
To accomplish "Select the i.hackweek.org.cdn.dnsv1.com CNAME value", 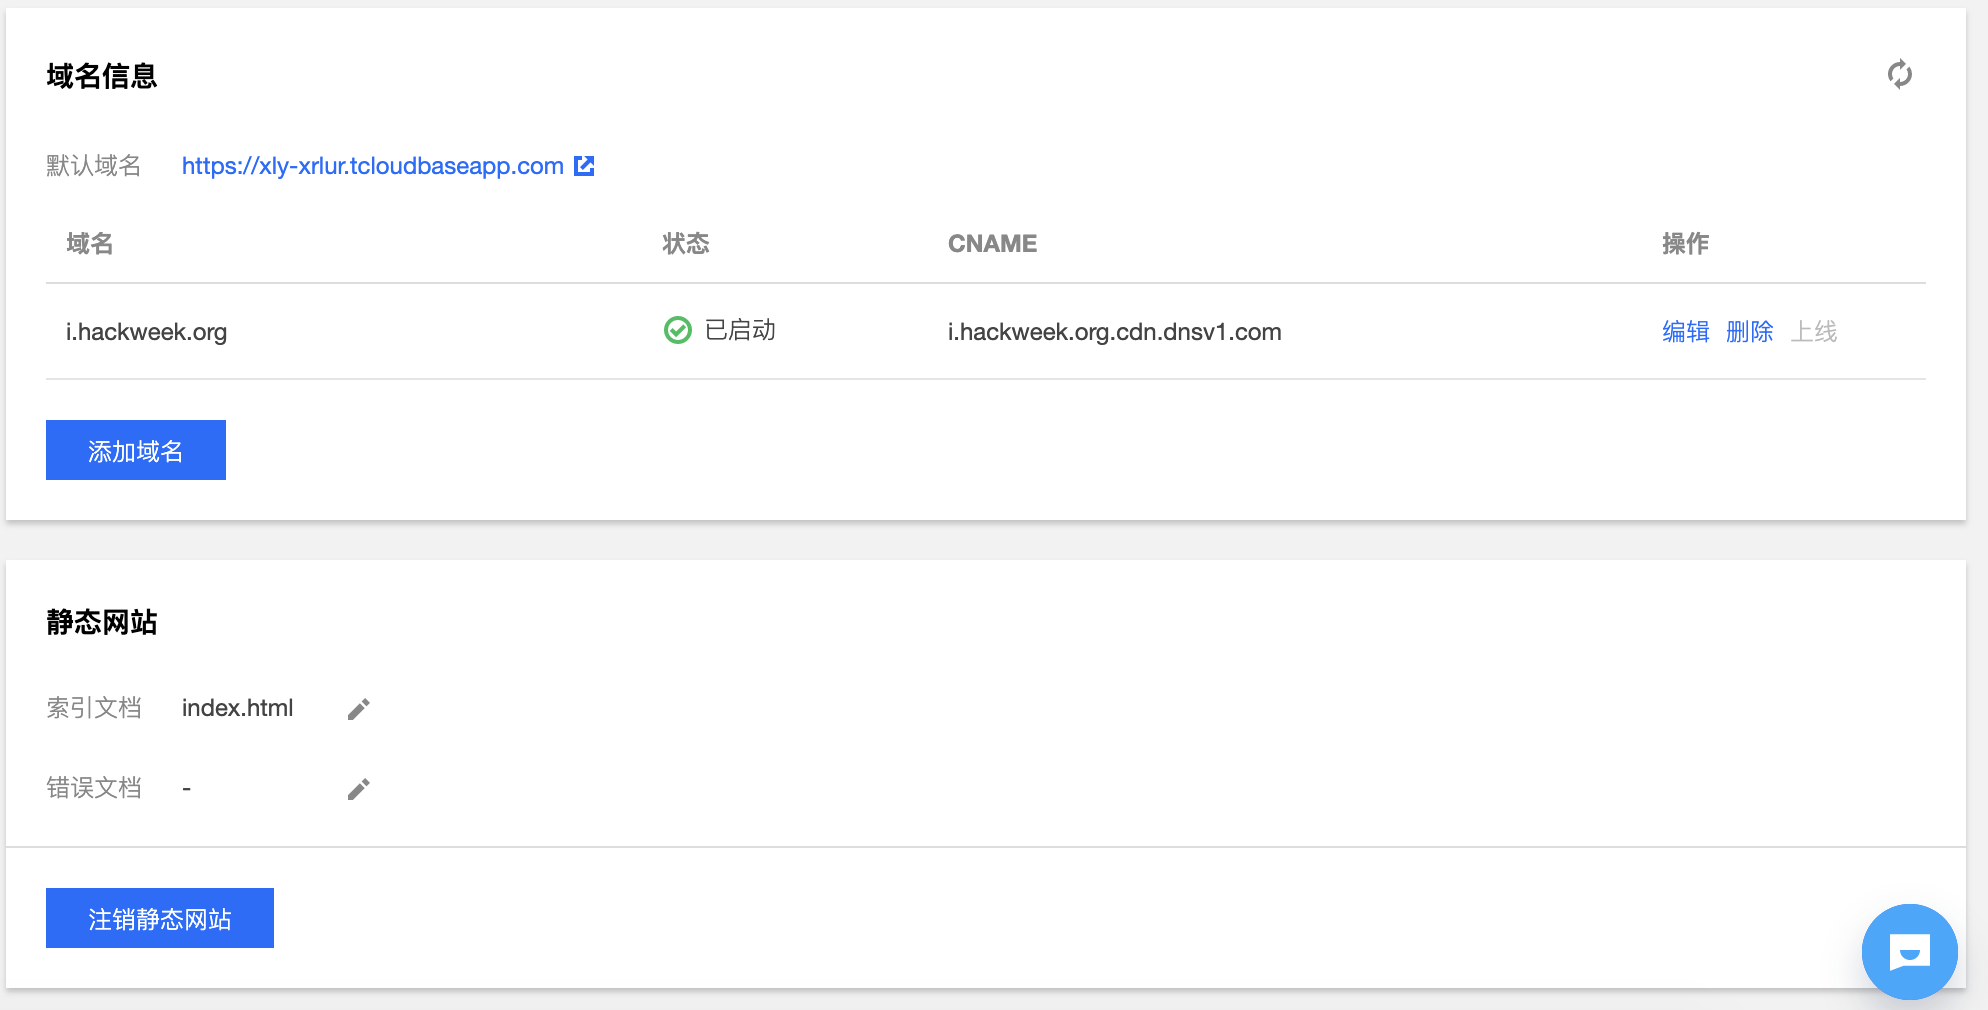I will point(1114,332).
